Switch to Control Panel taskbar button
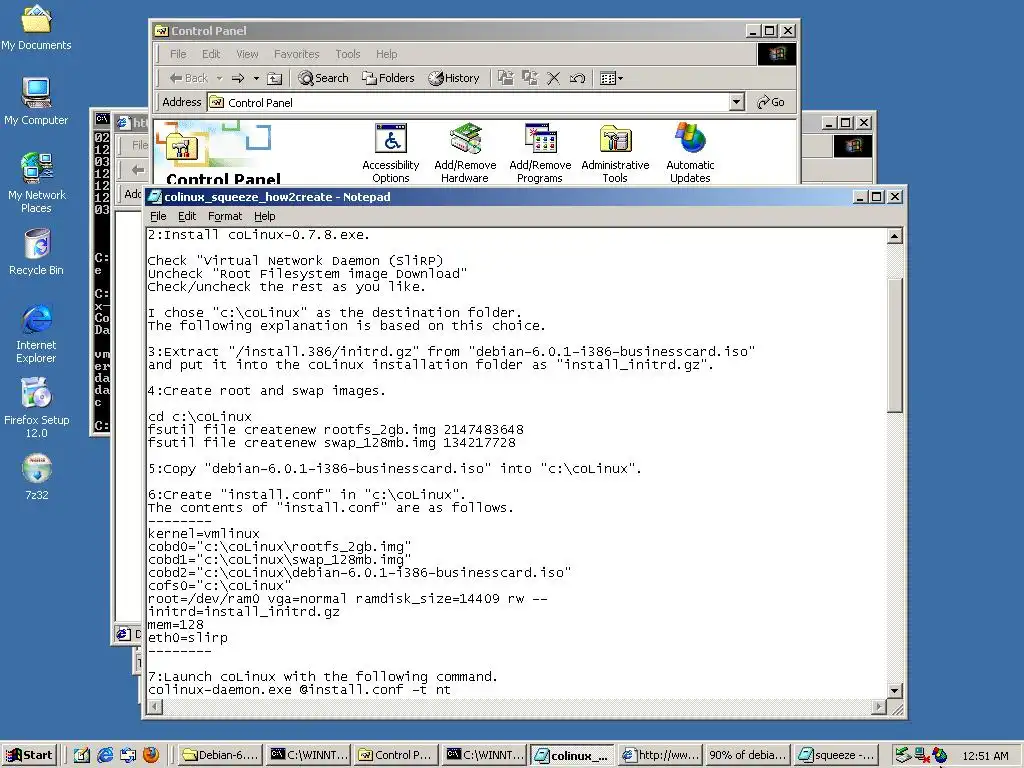Image resolution: width=1024 pixels, height=768 pixels. click(x=396, y=755)
